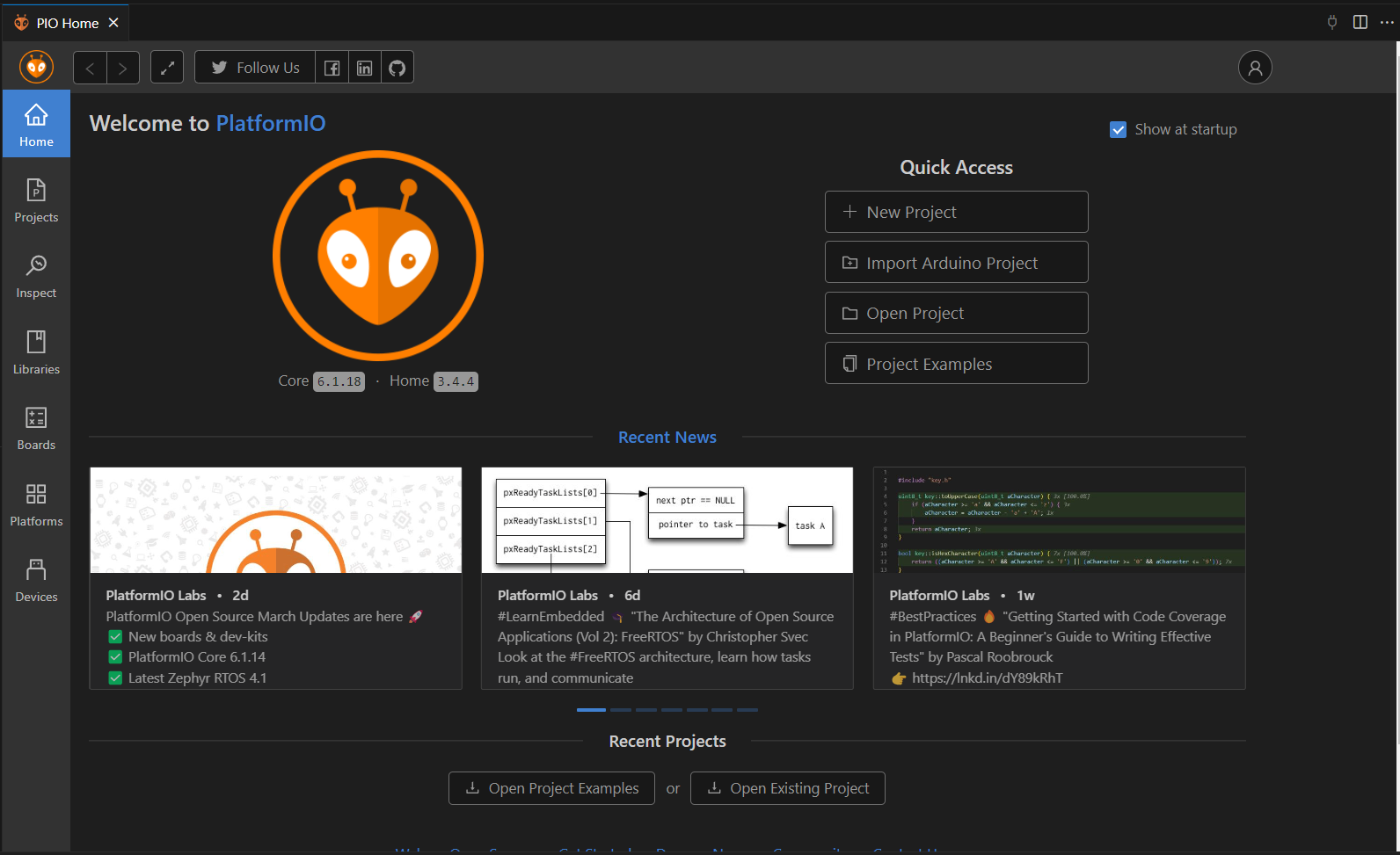This screenshot has height=855, width=1400.
Task: Click the Recent News heading
Action: pyautogui.click(x=667, y=437)
